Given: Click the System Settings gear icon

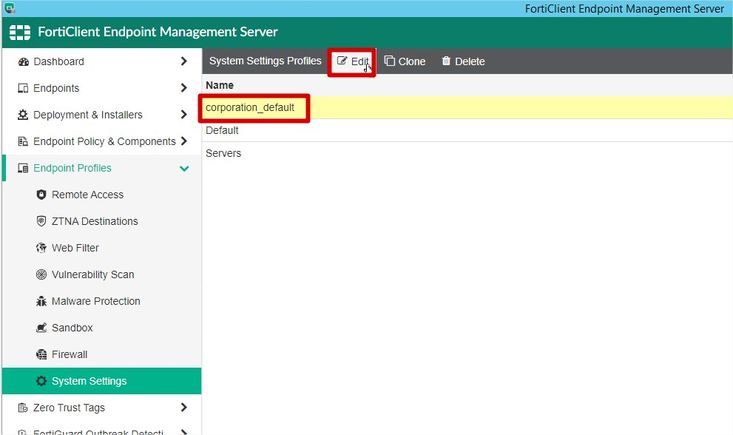Looking at the screenshot, I should point(41,381).
